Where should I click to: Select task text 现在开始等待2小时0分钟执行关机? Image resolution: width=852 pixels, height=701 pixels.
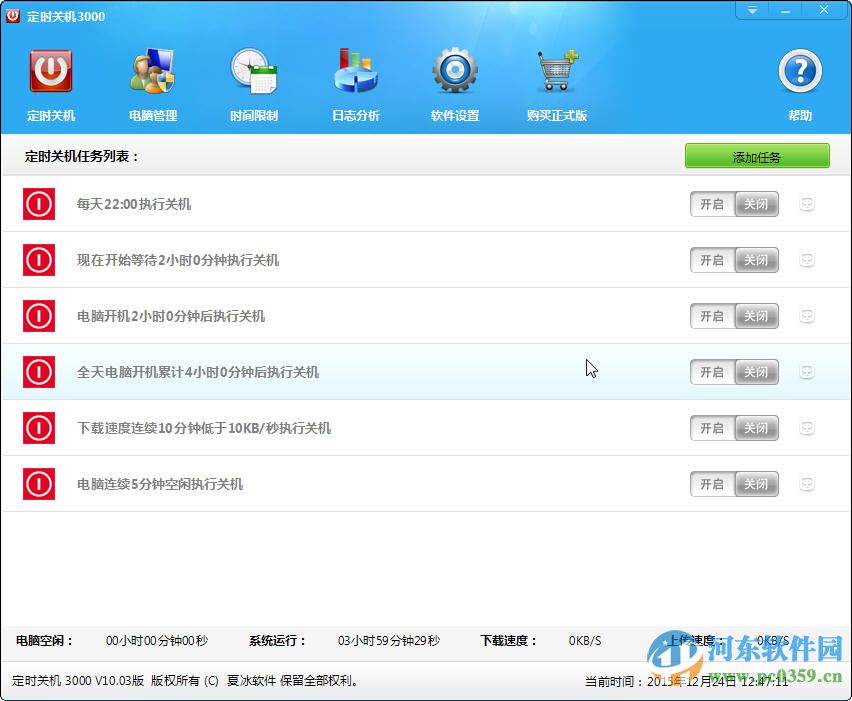[x=178, y=260]
